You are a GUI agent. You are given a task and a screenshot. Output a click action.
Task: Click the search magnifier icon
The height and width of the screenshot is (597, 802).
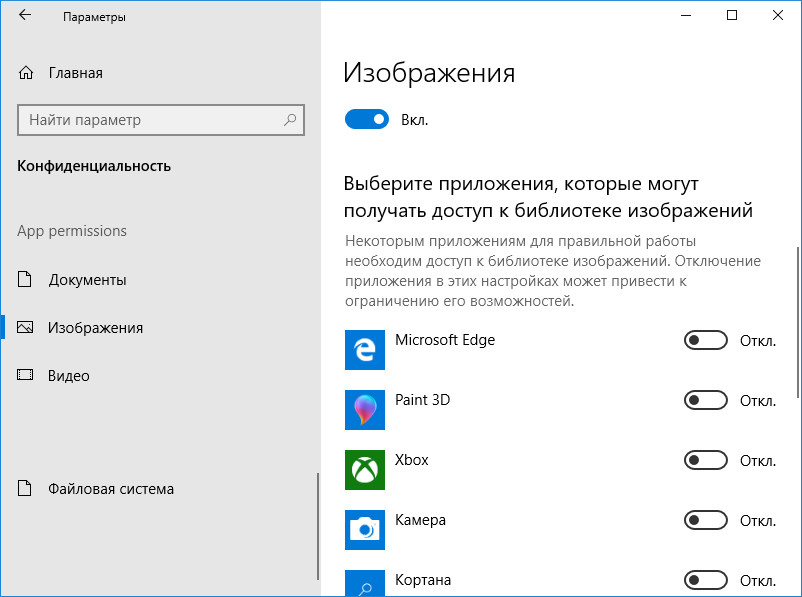tap(290, 120)
